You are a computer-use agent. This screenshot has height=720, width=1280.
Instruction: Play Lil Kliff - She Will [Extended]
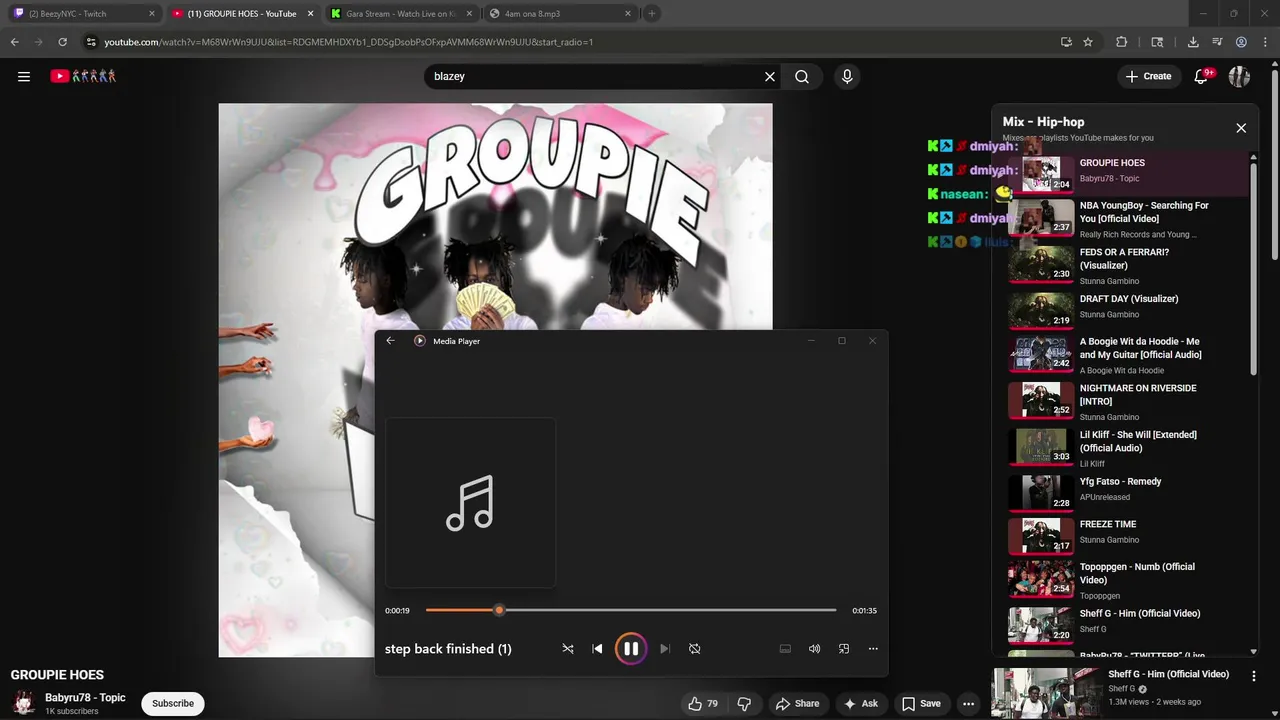click(1128, 448)
